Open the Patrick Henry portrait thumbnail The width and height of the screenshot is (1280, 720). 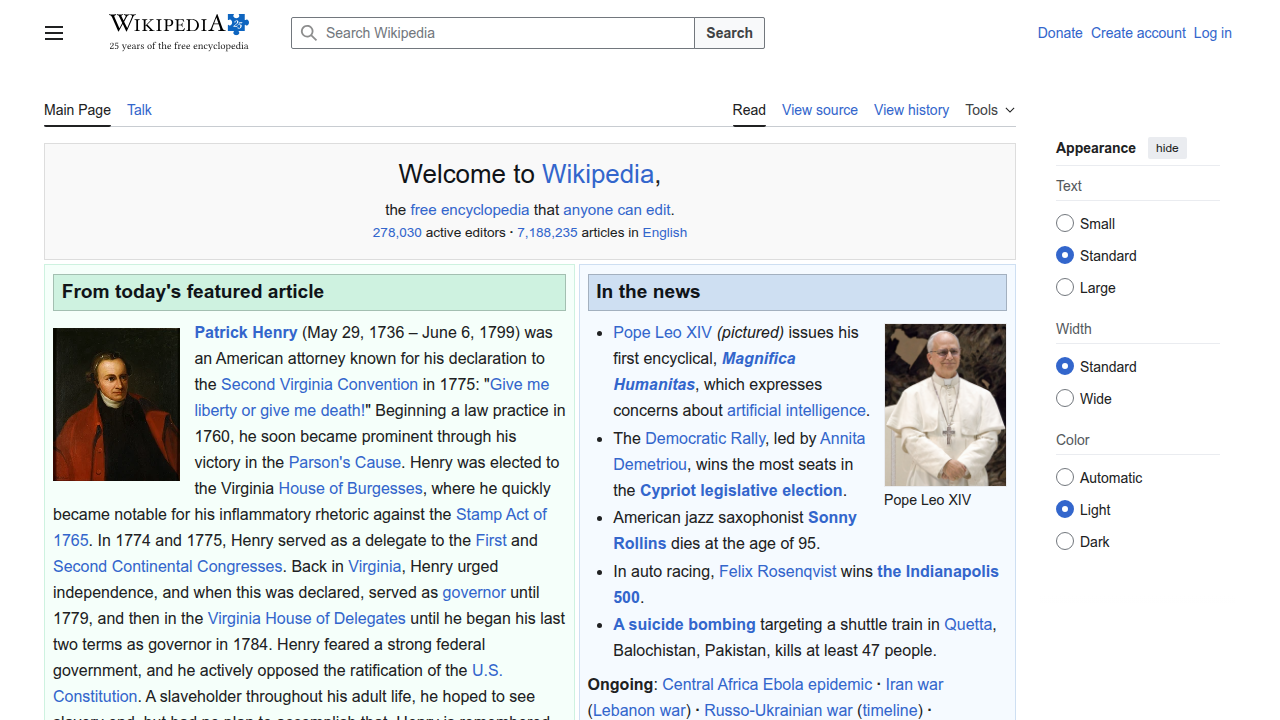(116, 404)
